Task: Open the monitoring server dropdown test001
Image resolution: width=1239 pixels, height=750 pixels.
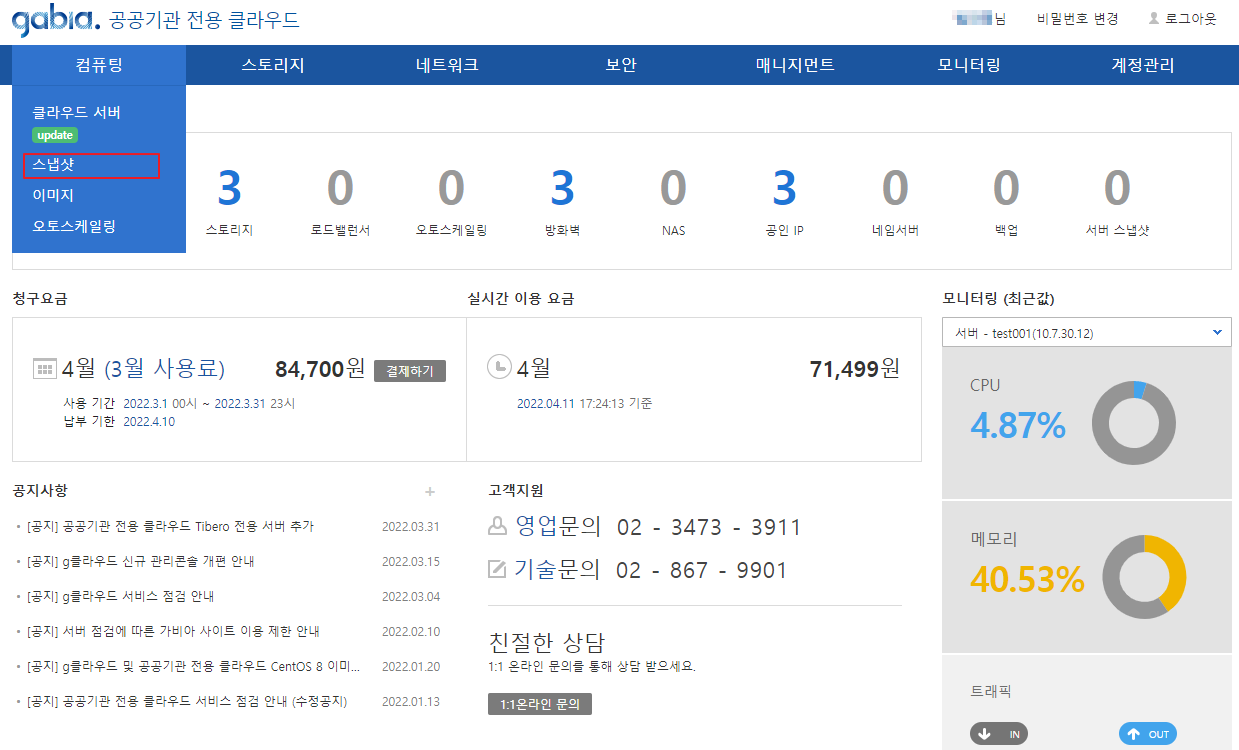Action: tap(1086, 332)
